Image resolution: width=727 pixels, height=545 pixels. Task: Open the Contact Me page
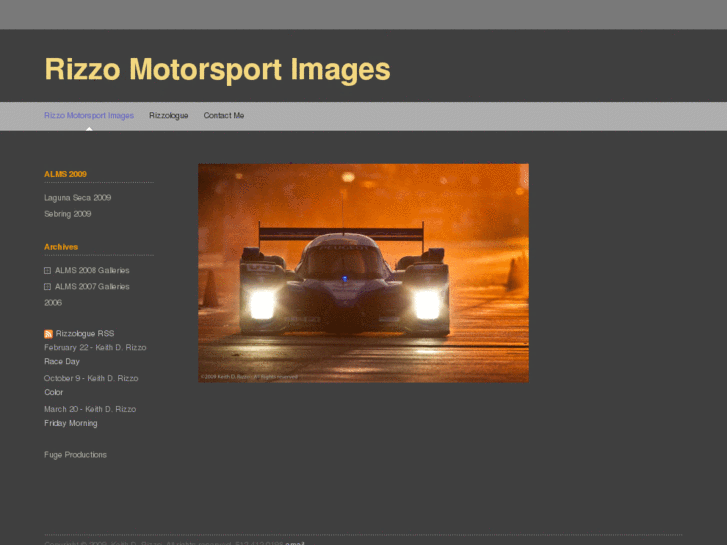pyautogui.click(x=223, y=116)
